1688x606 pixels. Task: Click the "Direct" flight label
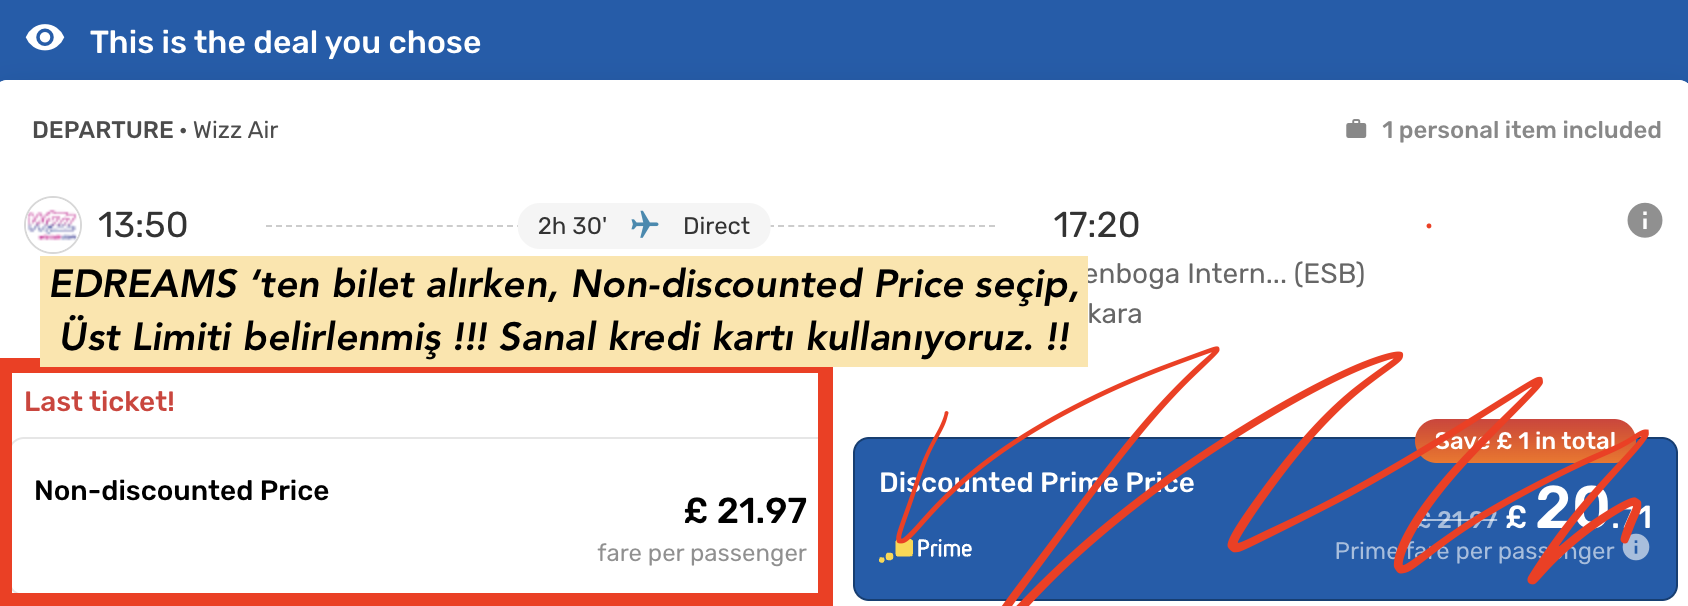pyautogui.click(x=716, y=226)
